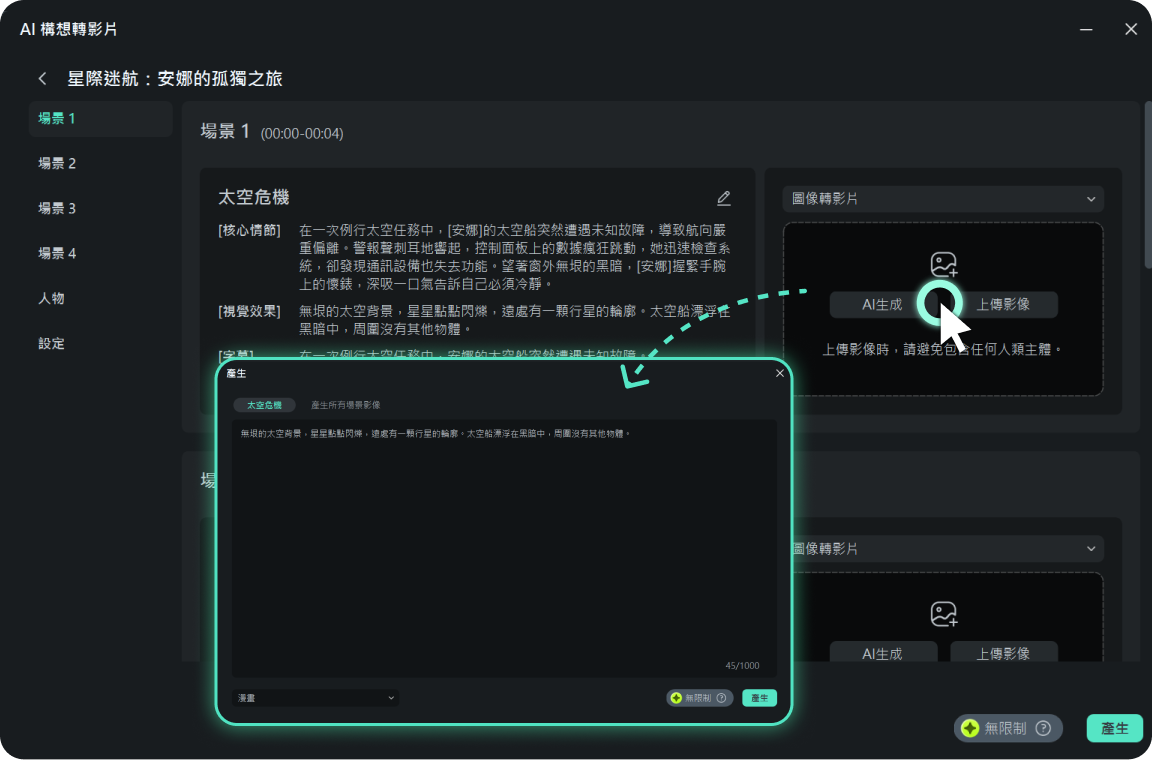Click the green credit icon in popup 無限制 badge
Screen dimensions: 1152x760
click(676, 698)
